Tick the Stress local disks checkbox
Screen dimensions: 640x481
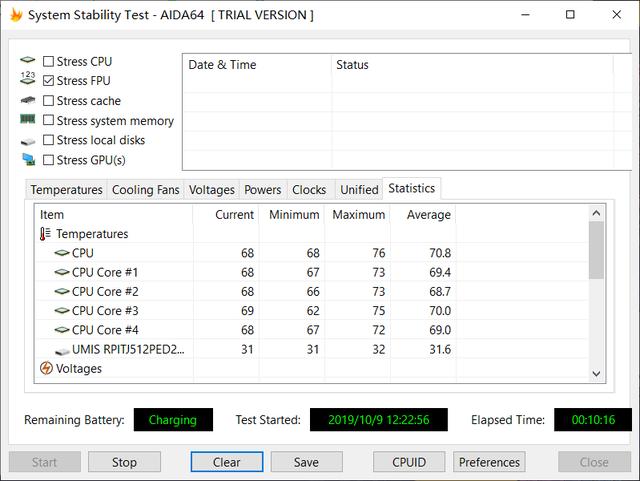pos(48,140)
